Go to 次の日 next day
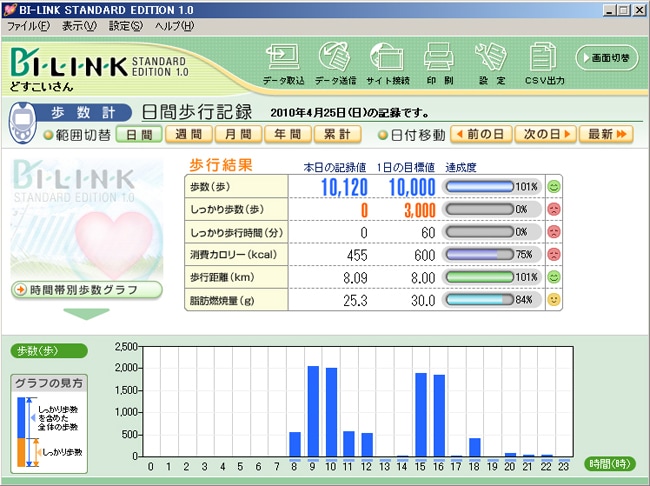The image size is (650, 486). coord(546,134)
